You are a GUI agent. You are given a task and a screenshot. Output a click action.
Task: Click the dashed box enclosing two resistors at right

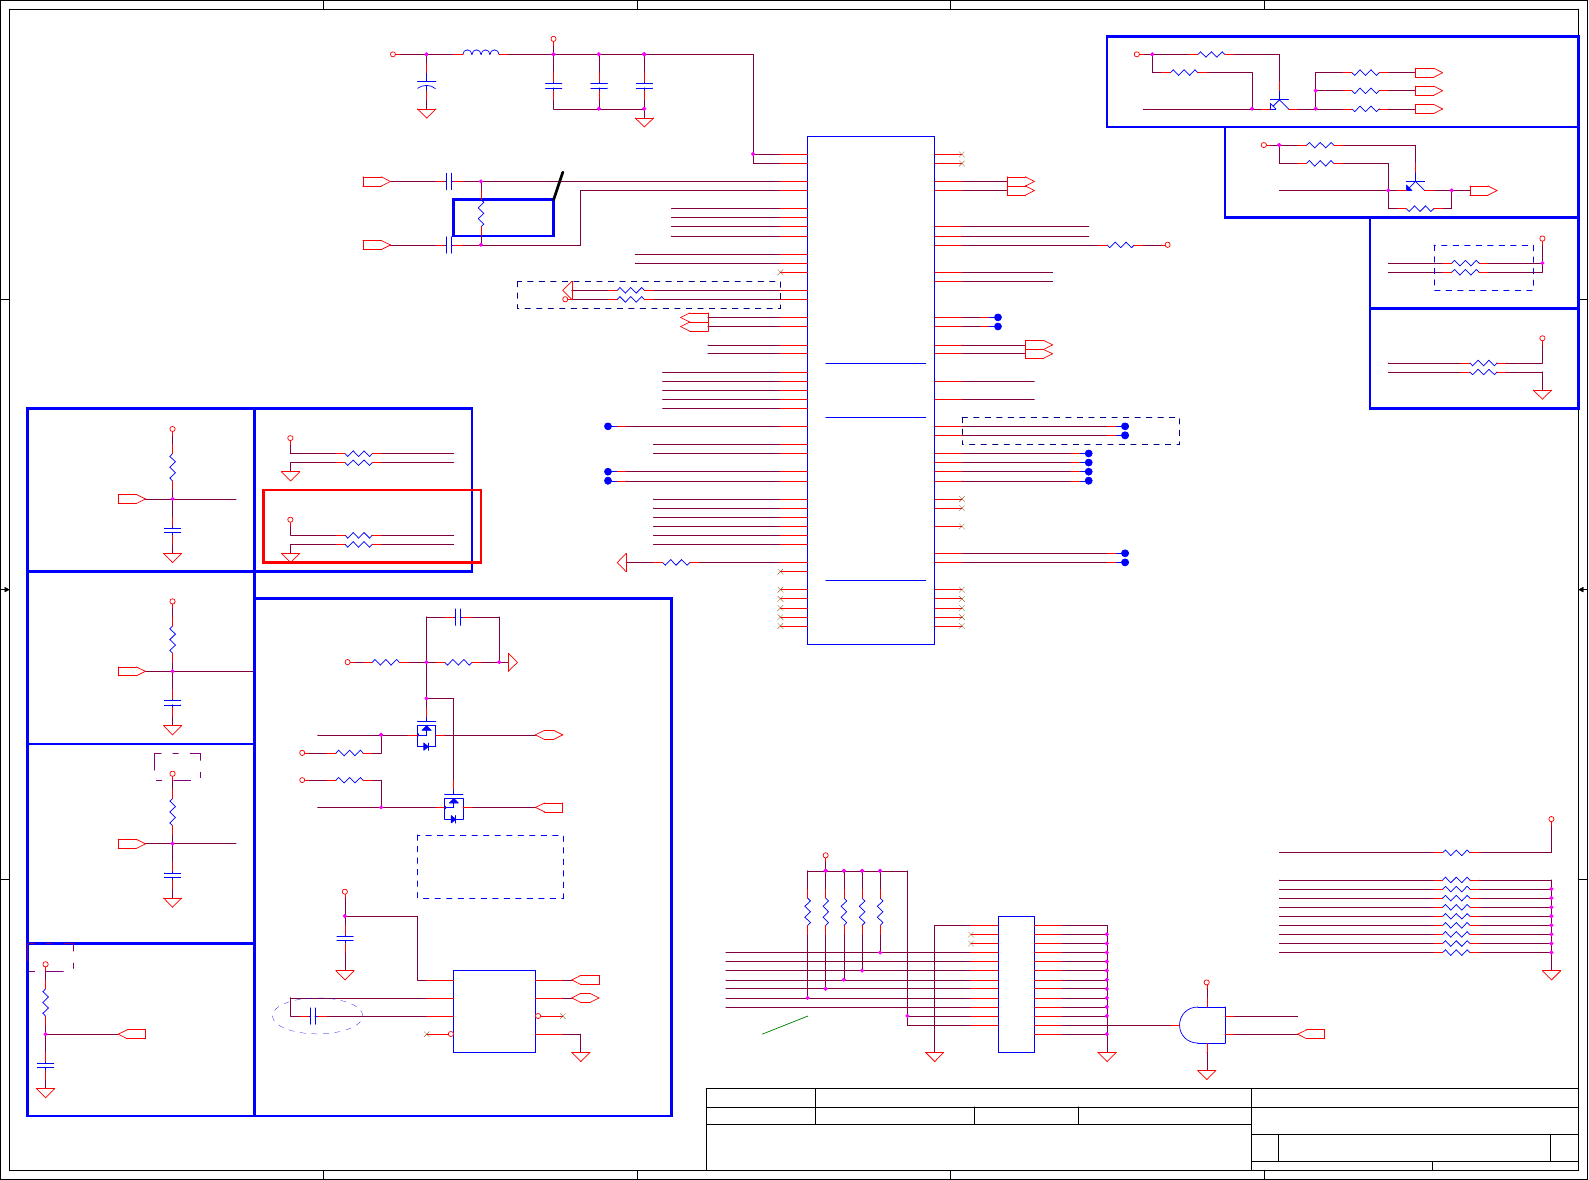tap(1484, 268)
